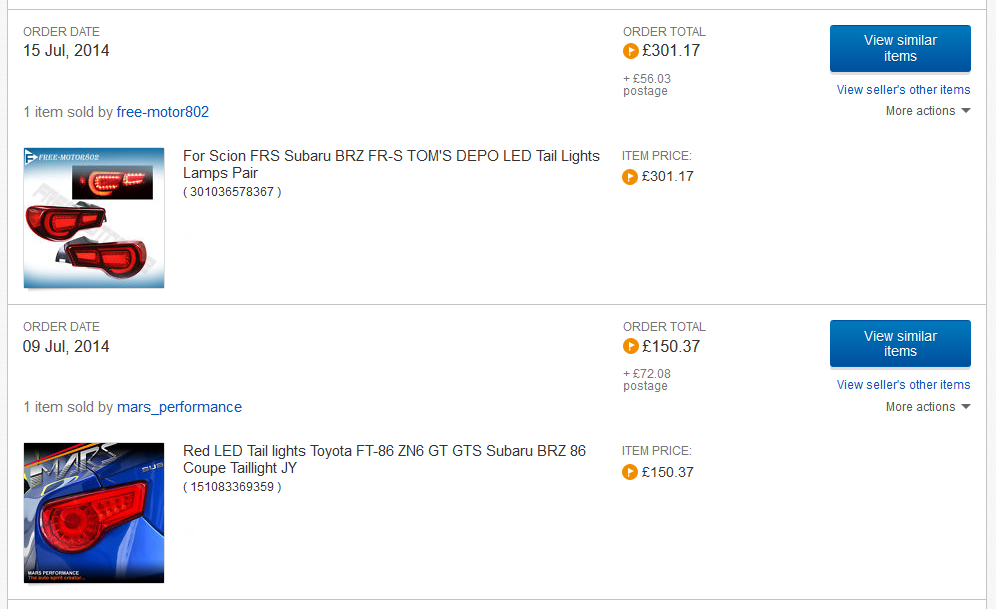Click the dropdown arrow next to first More actions
Image resolution: width=996 pixels, height=609 pixels.
(x=966, y=110)
